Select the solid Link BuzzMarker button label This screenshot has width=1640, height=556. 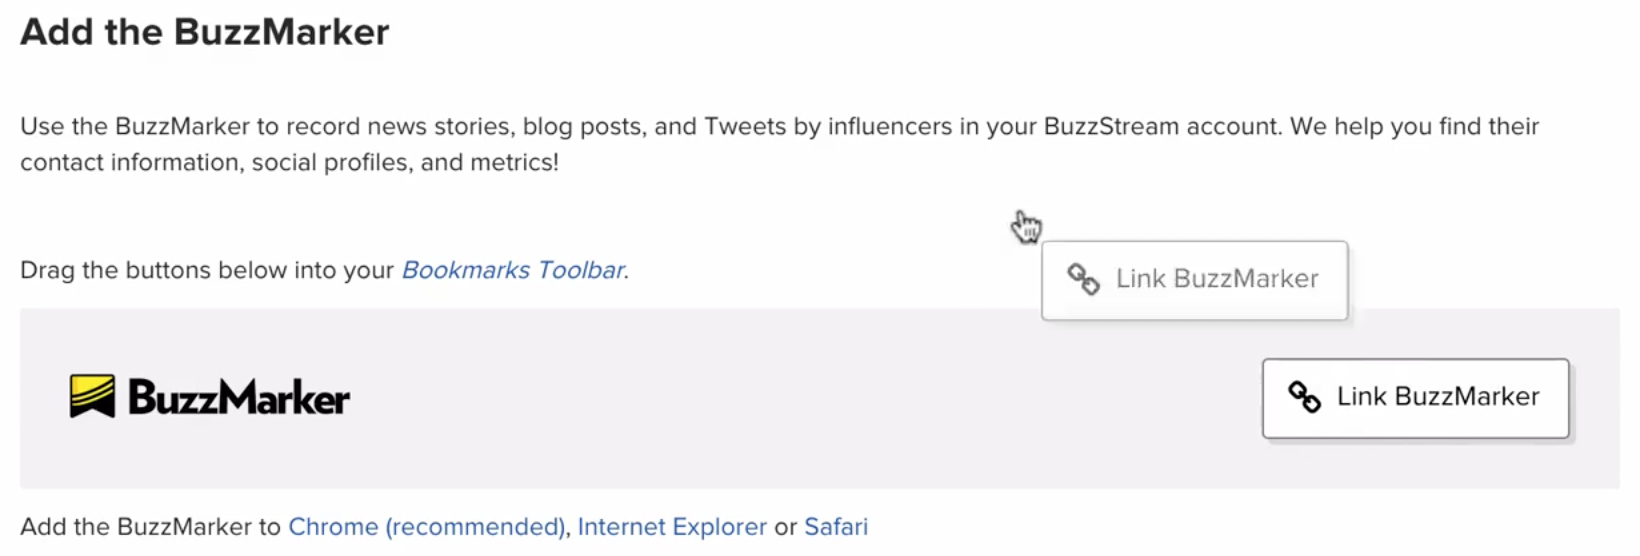pyautogui.click(x=1438, y=397)
